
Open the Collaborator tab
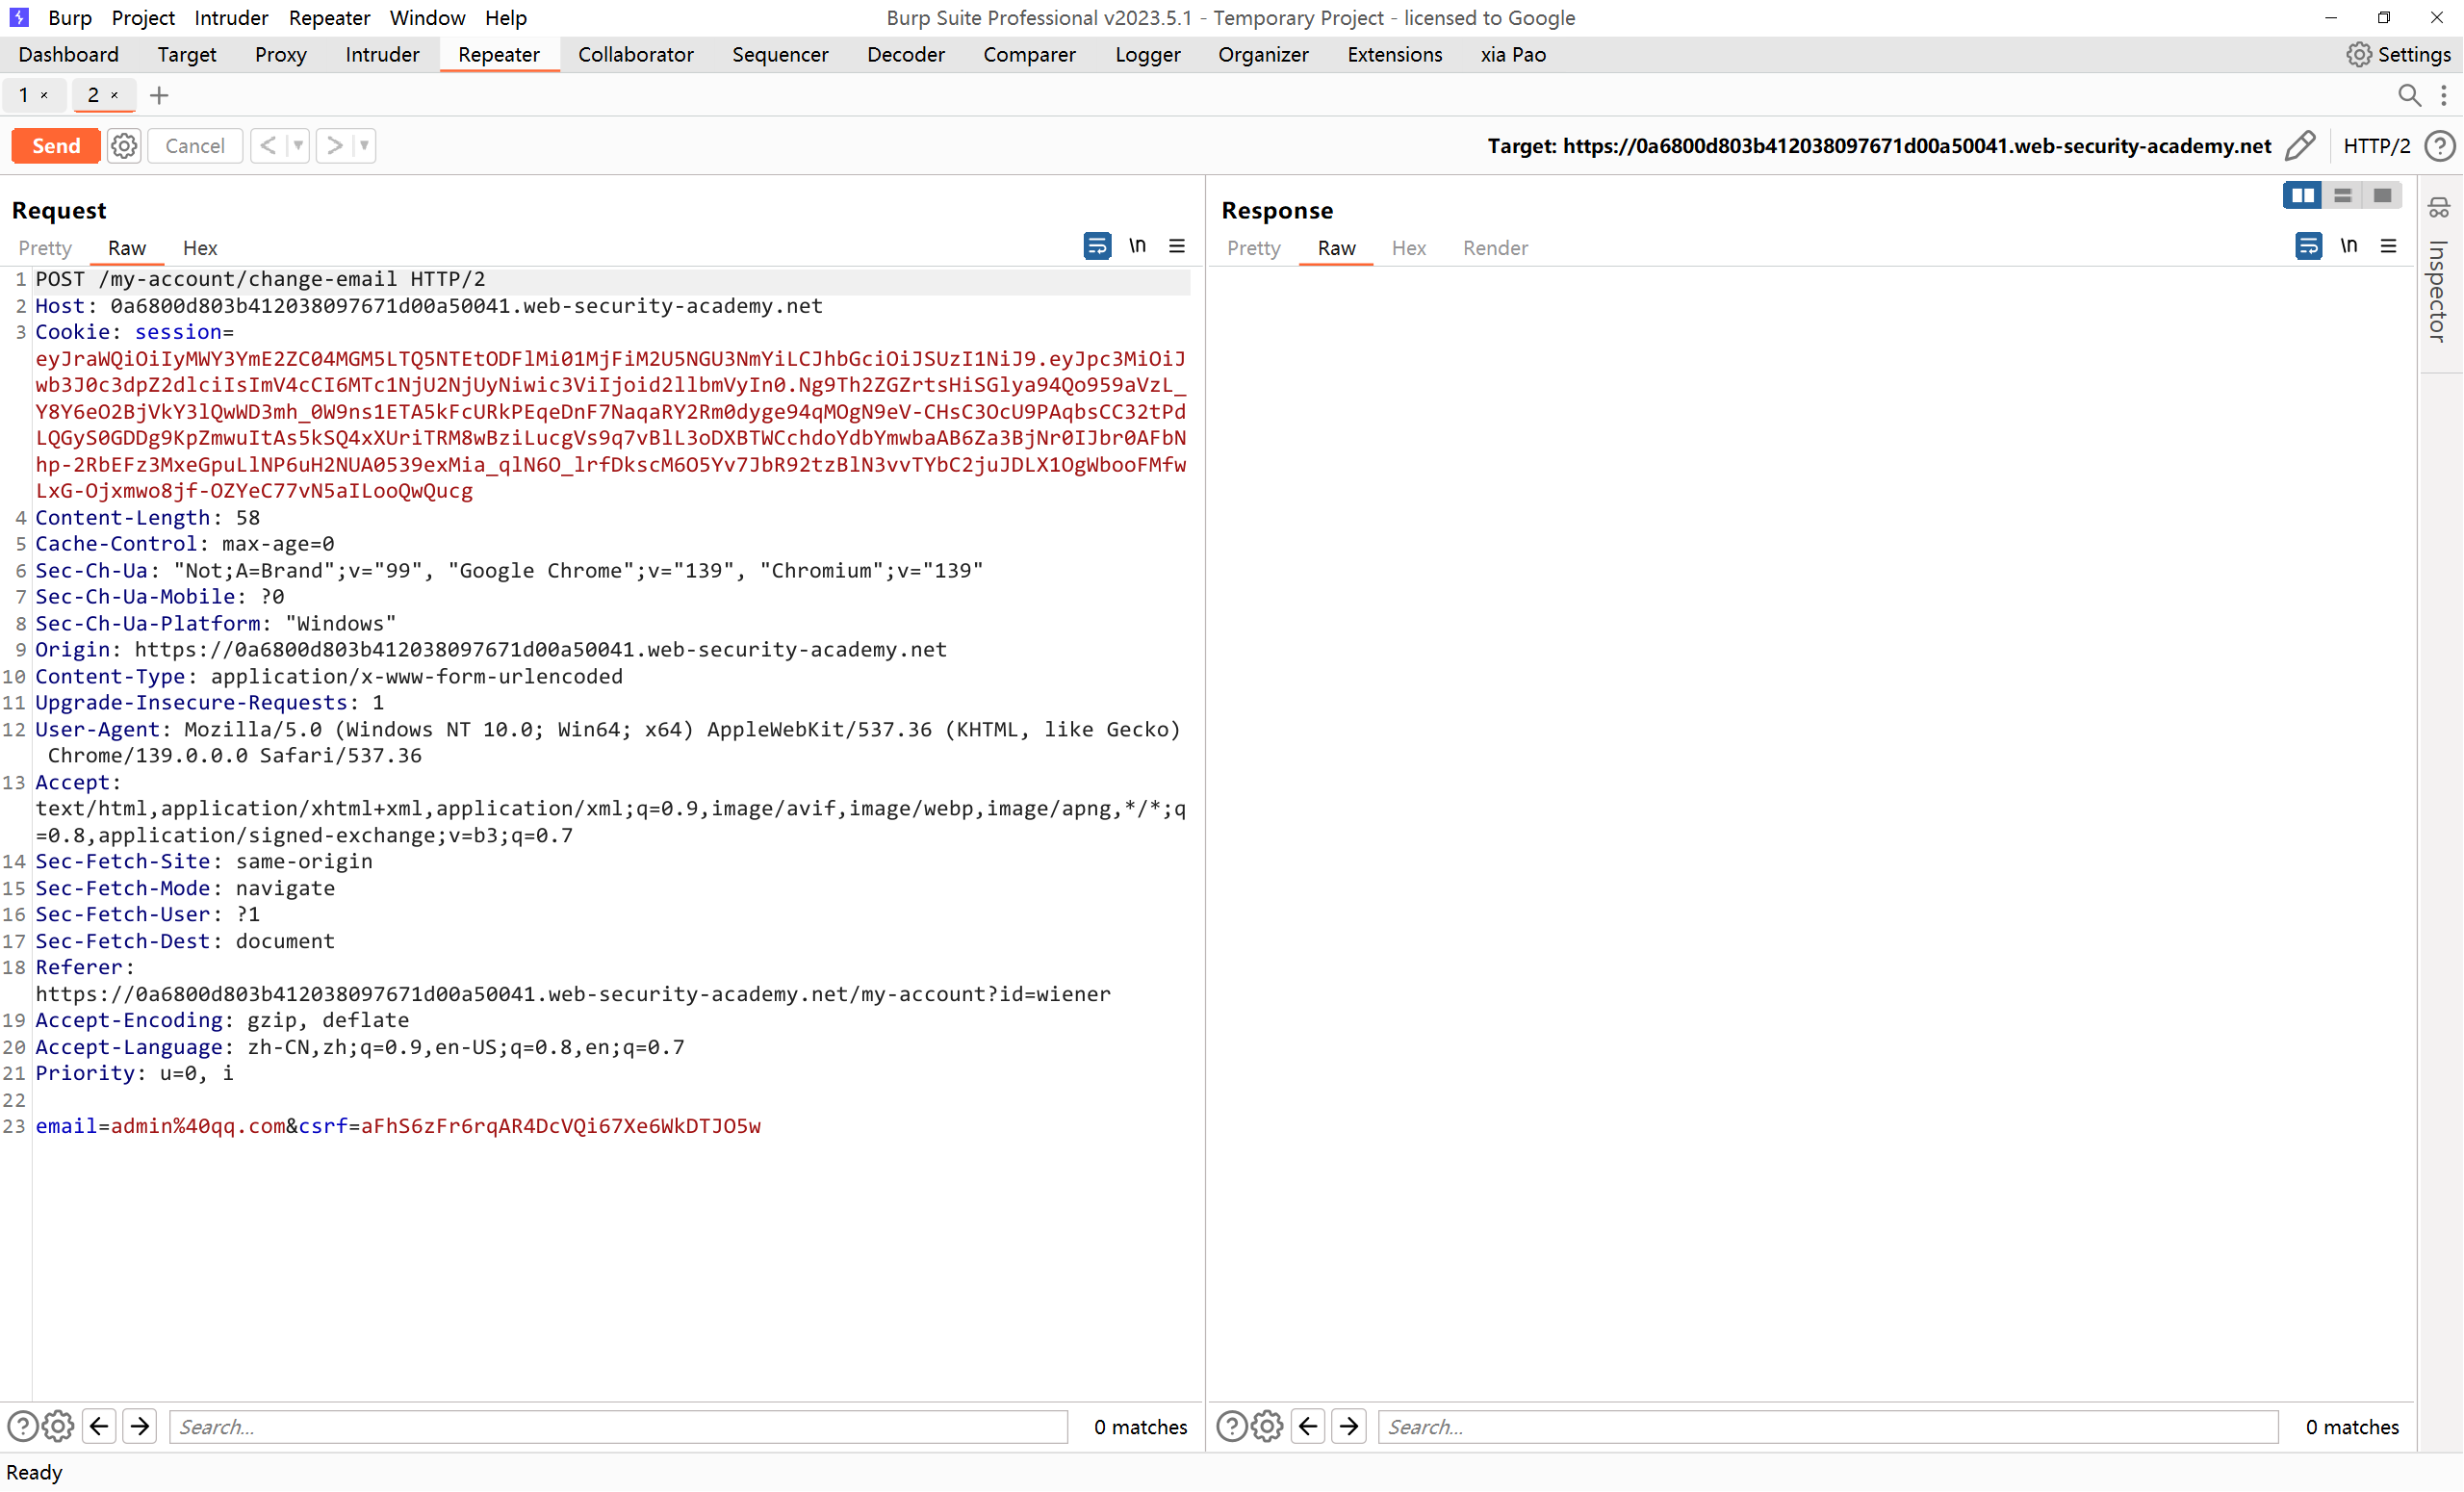(x=635, y=55)
